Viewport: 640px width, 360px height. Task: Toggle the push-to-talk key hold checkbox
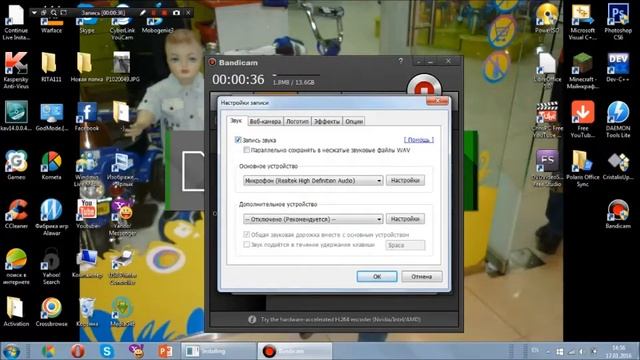coord(247,244)
